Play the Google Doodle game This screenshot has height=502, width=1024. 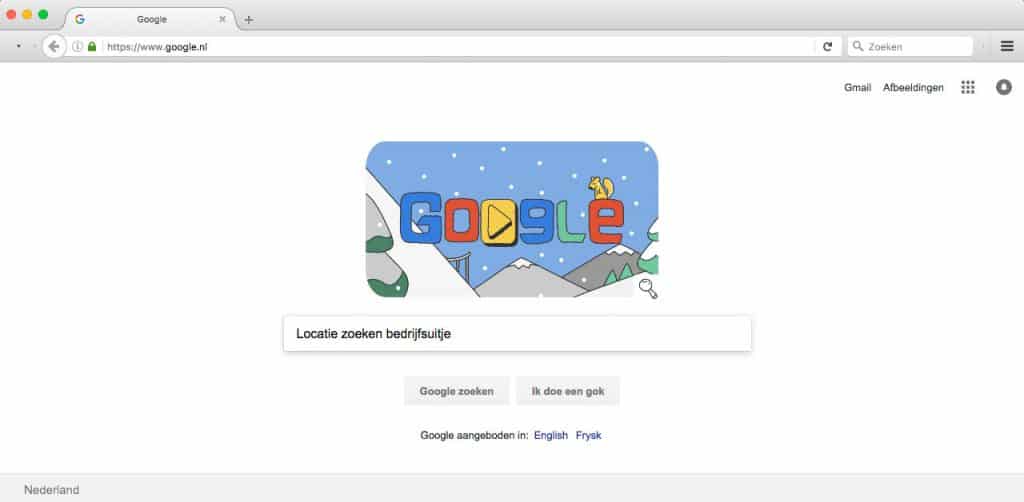500,219
